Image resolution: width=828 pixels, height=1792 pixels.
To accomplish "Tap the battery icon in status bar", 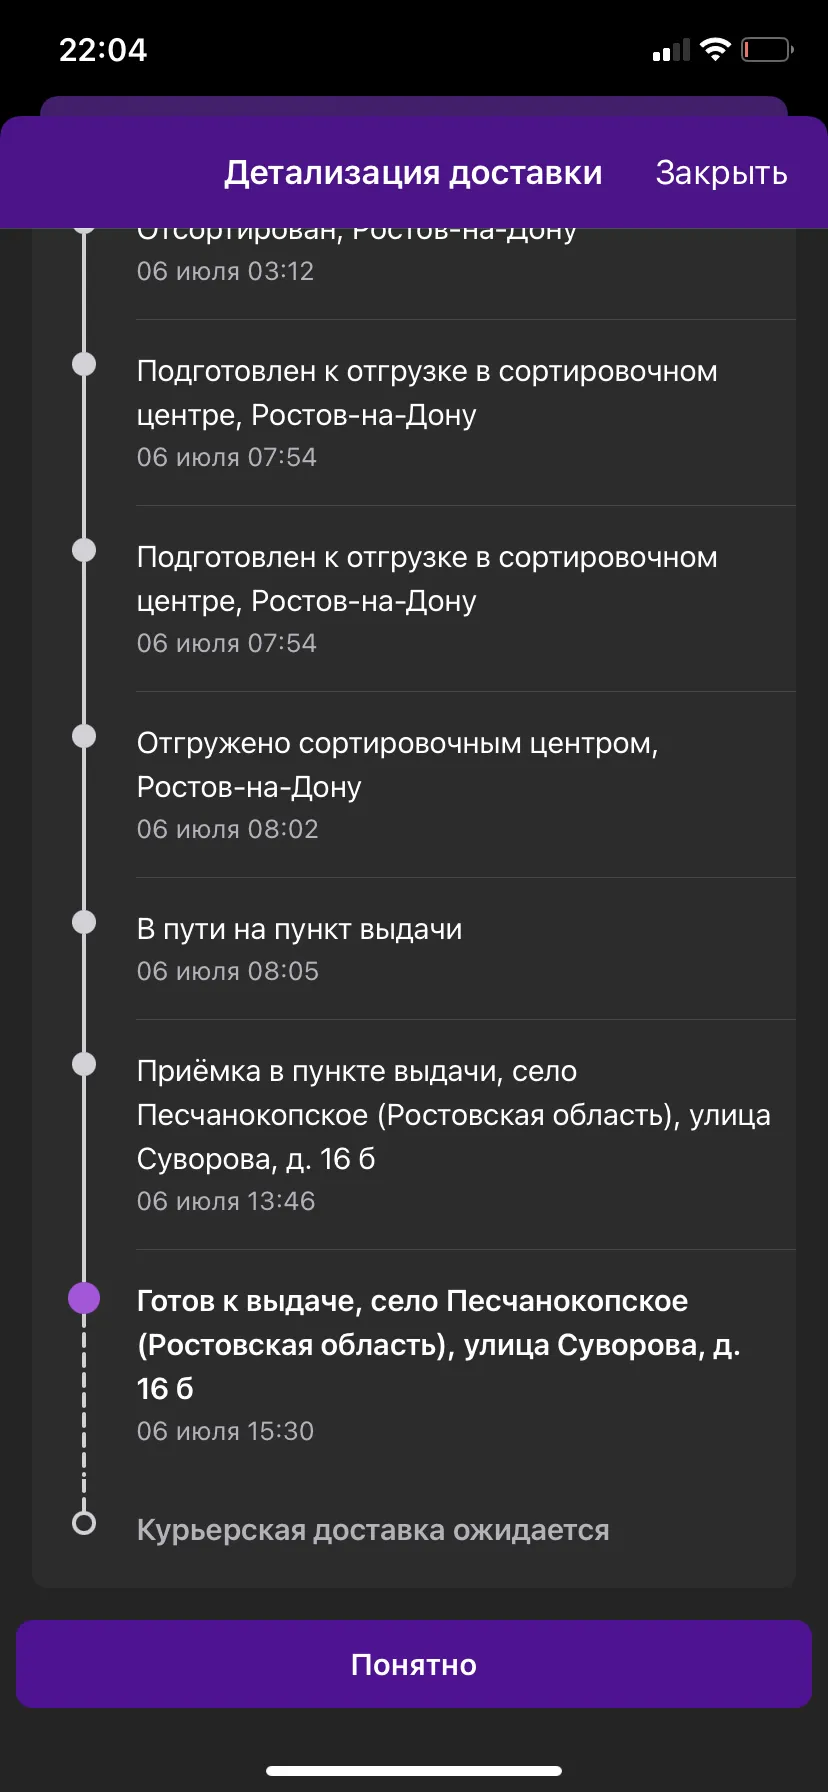I will 767,49.
